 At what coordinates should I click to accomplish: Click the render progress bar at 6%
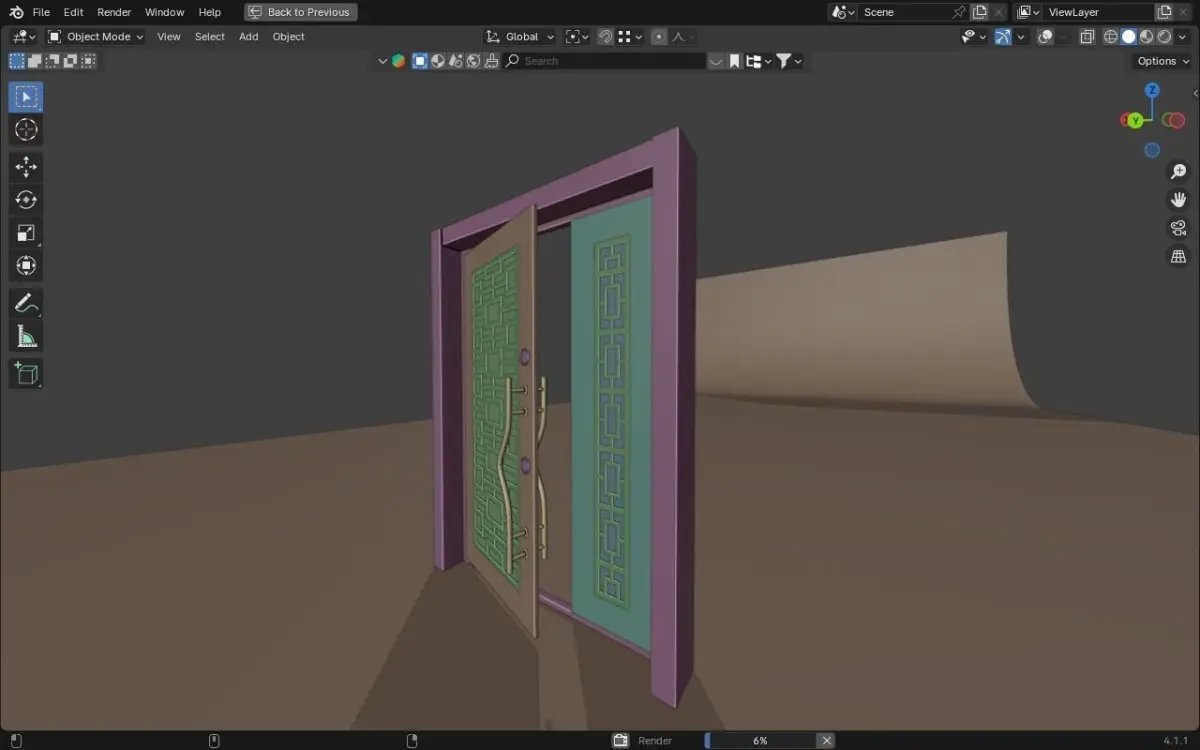(x=760, y=741)
